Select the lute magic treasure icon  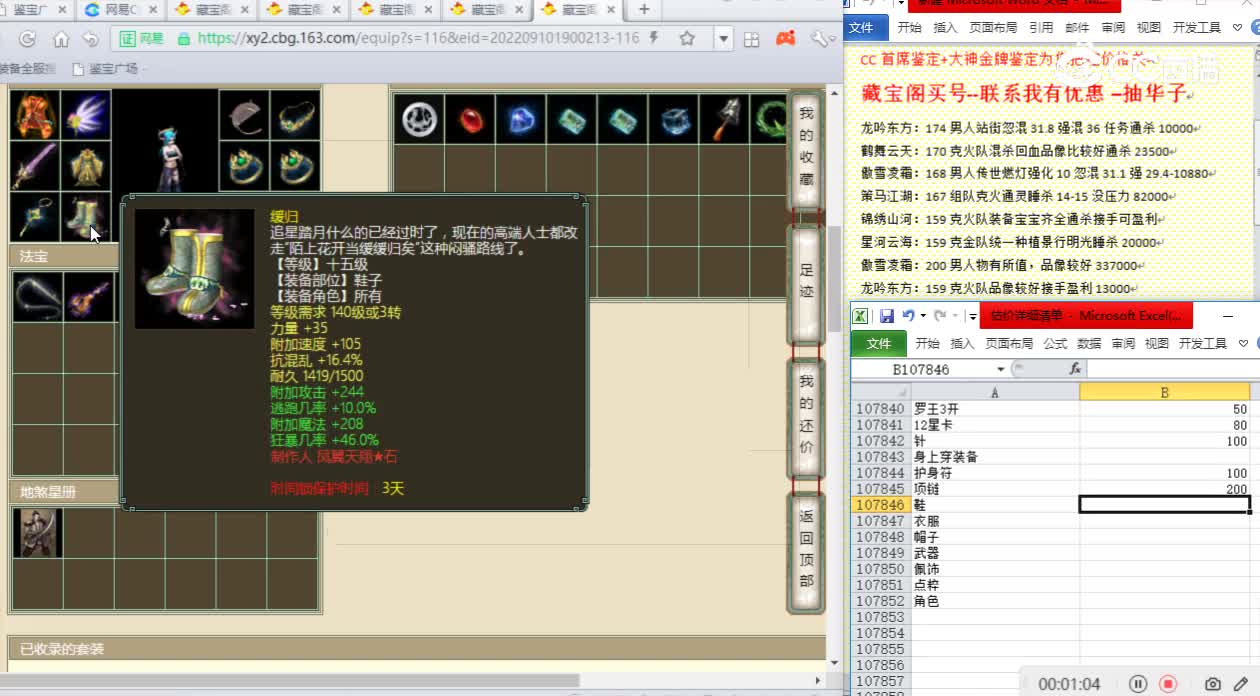click(x=89, y=297)
